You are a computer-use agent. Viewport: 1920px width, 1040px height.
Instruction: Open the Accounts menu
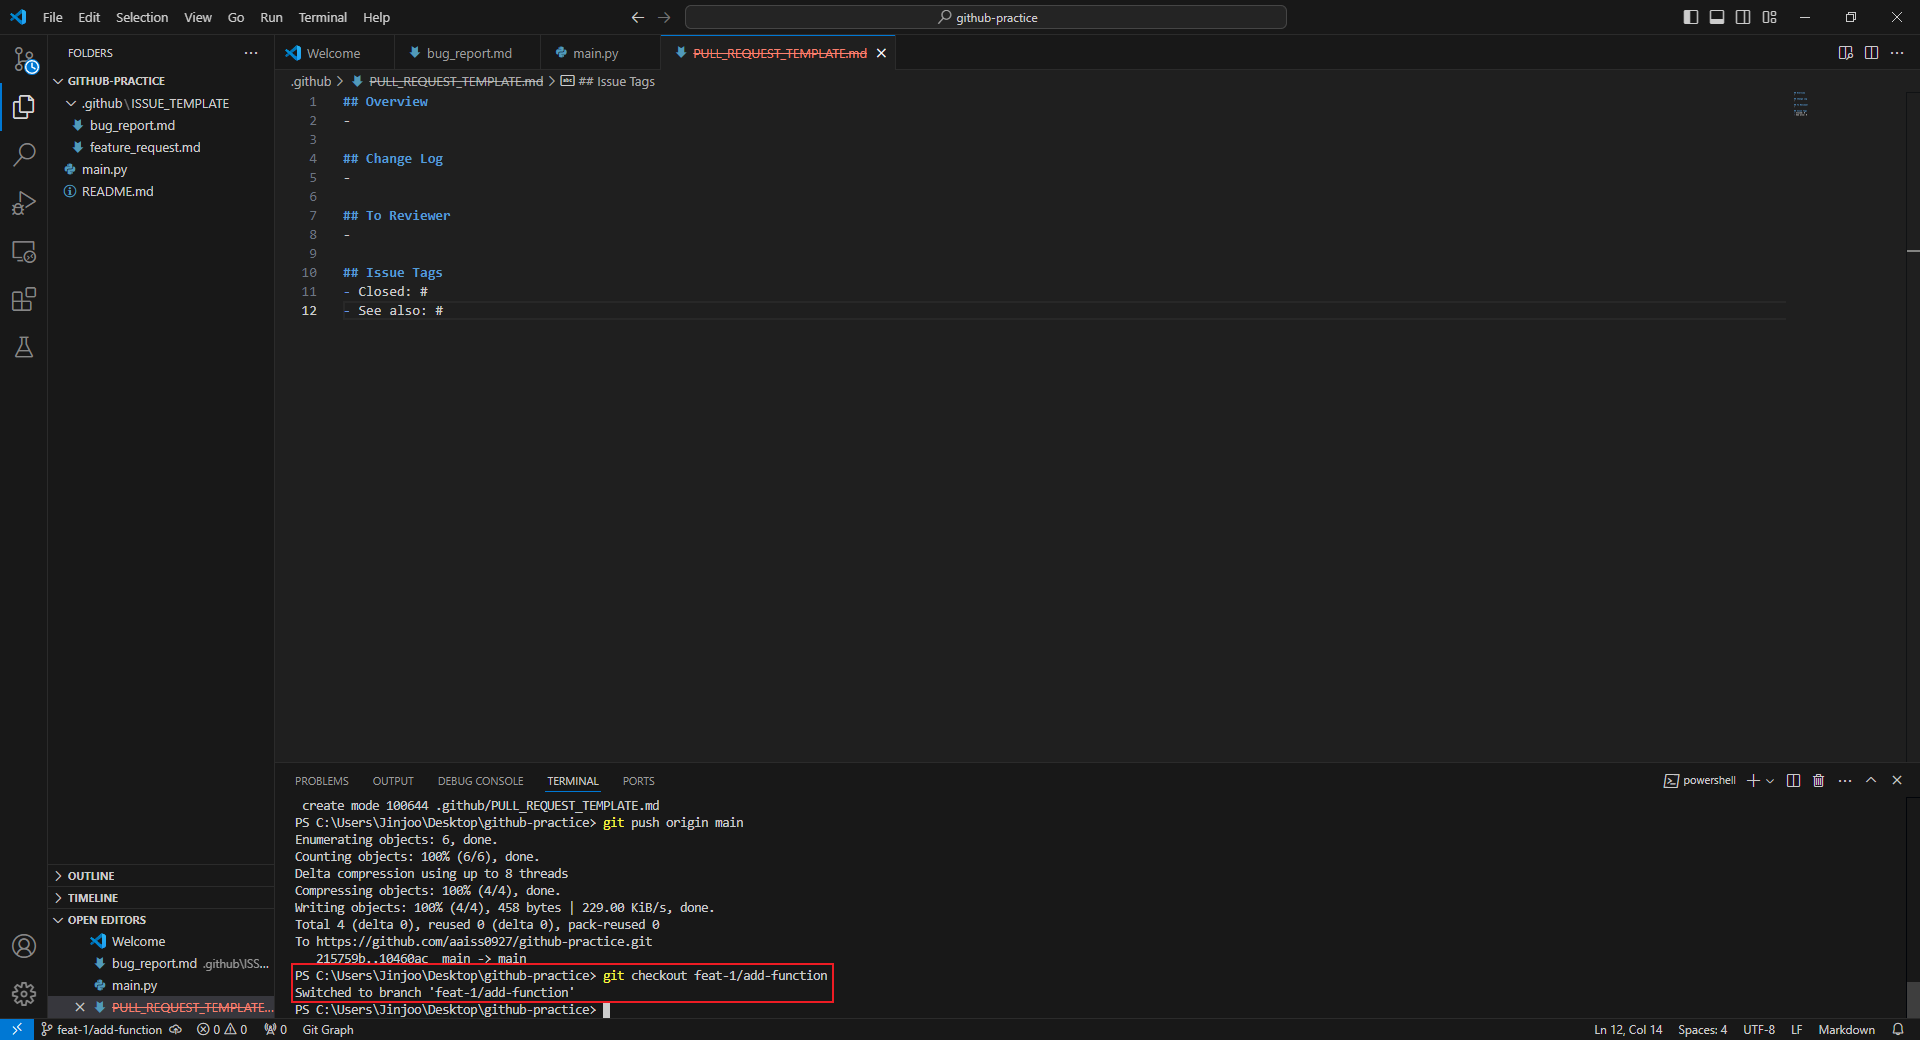[24, 946]
